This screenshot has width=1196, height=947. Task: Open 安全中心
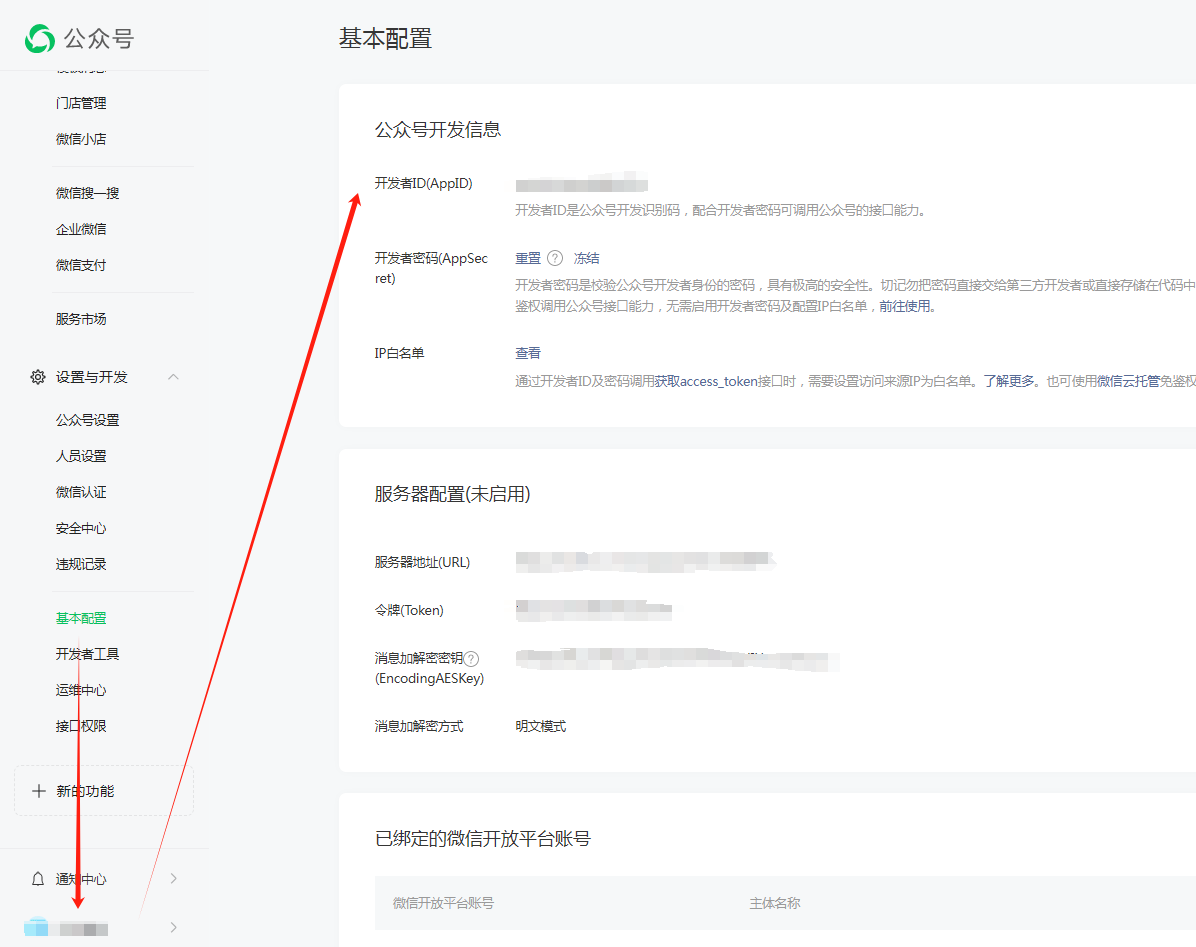[x=81, y=528]
